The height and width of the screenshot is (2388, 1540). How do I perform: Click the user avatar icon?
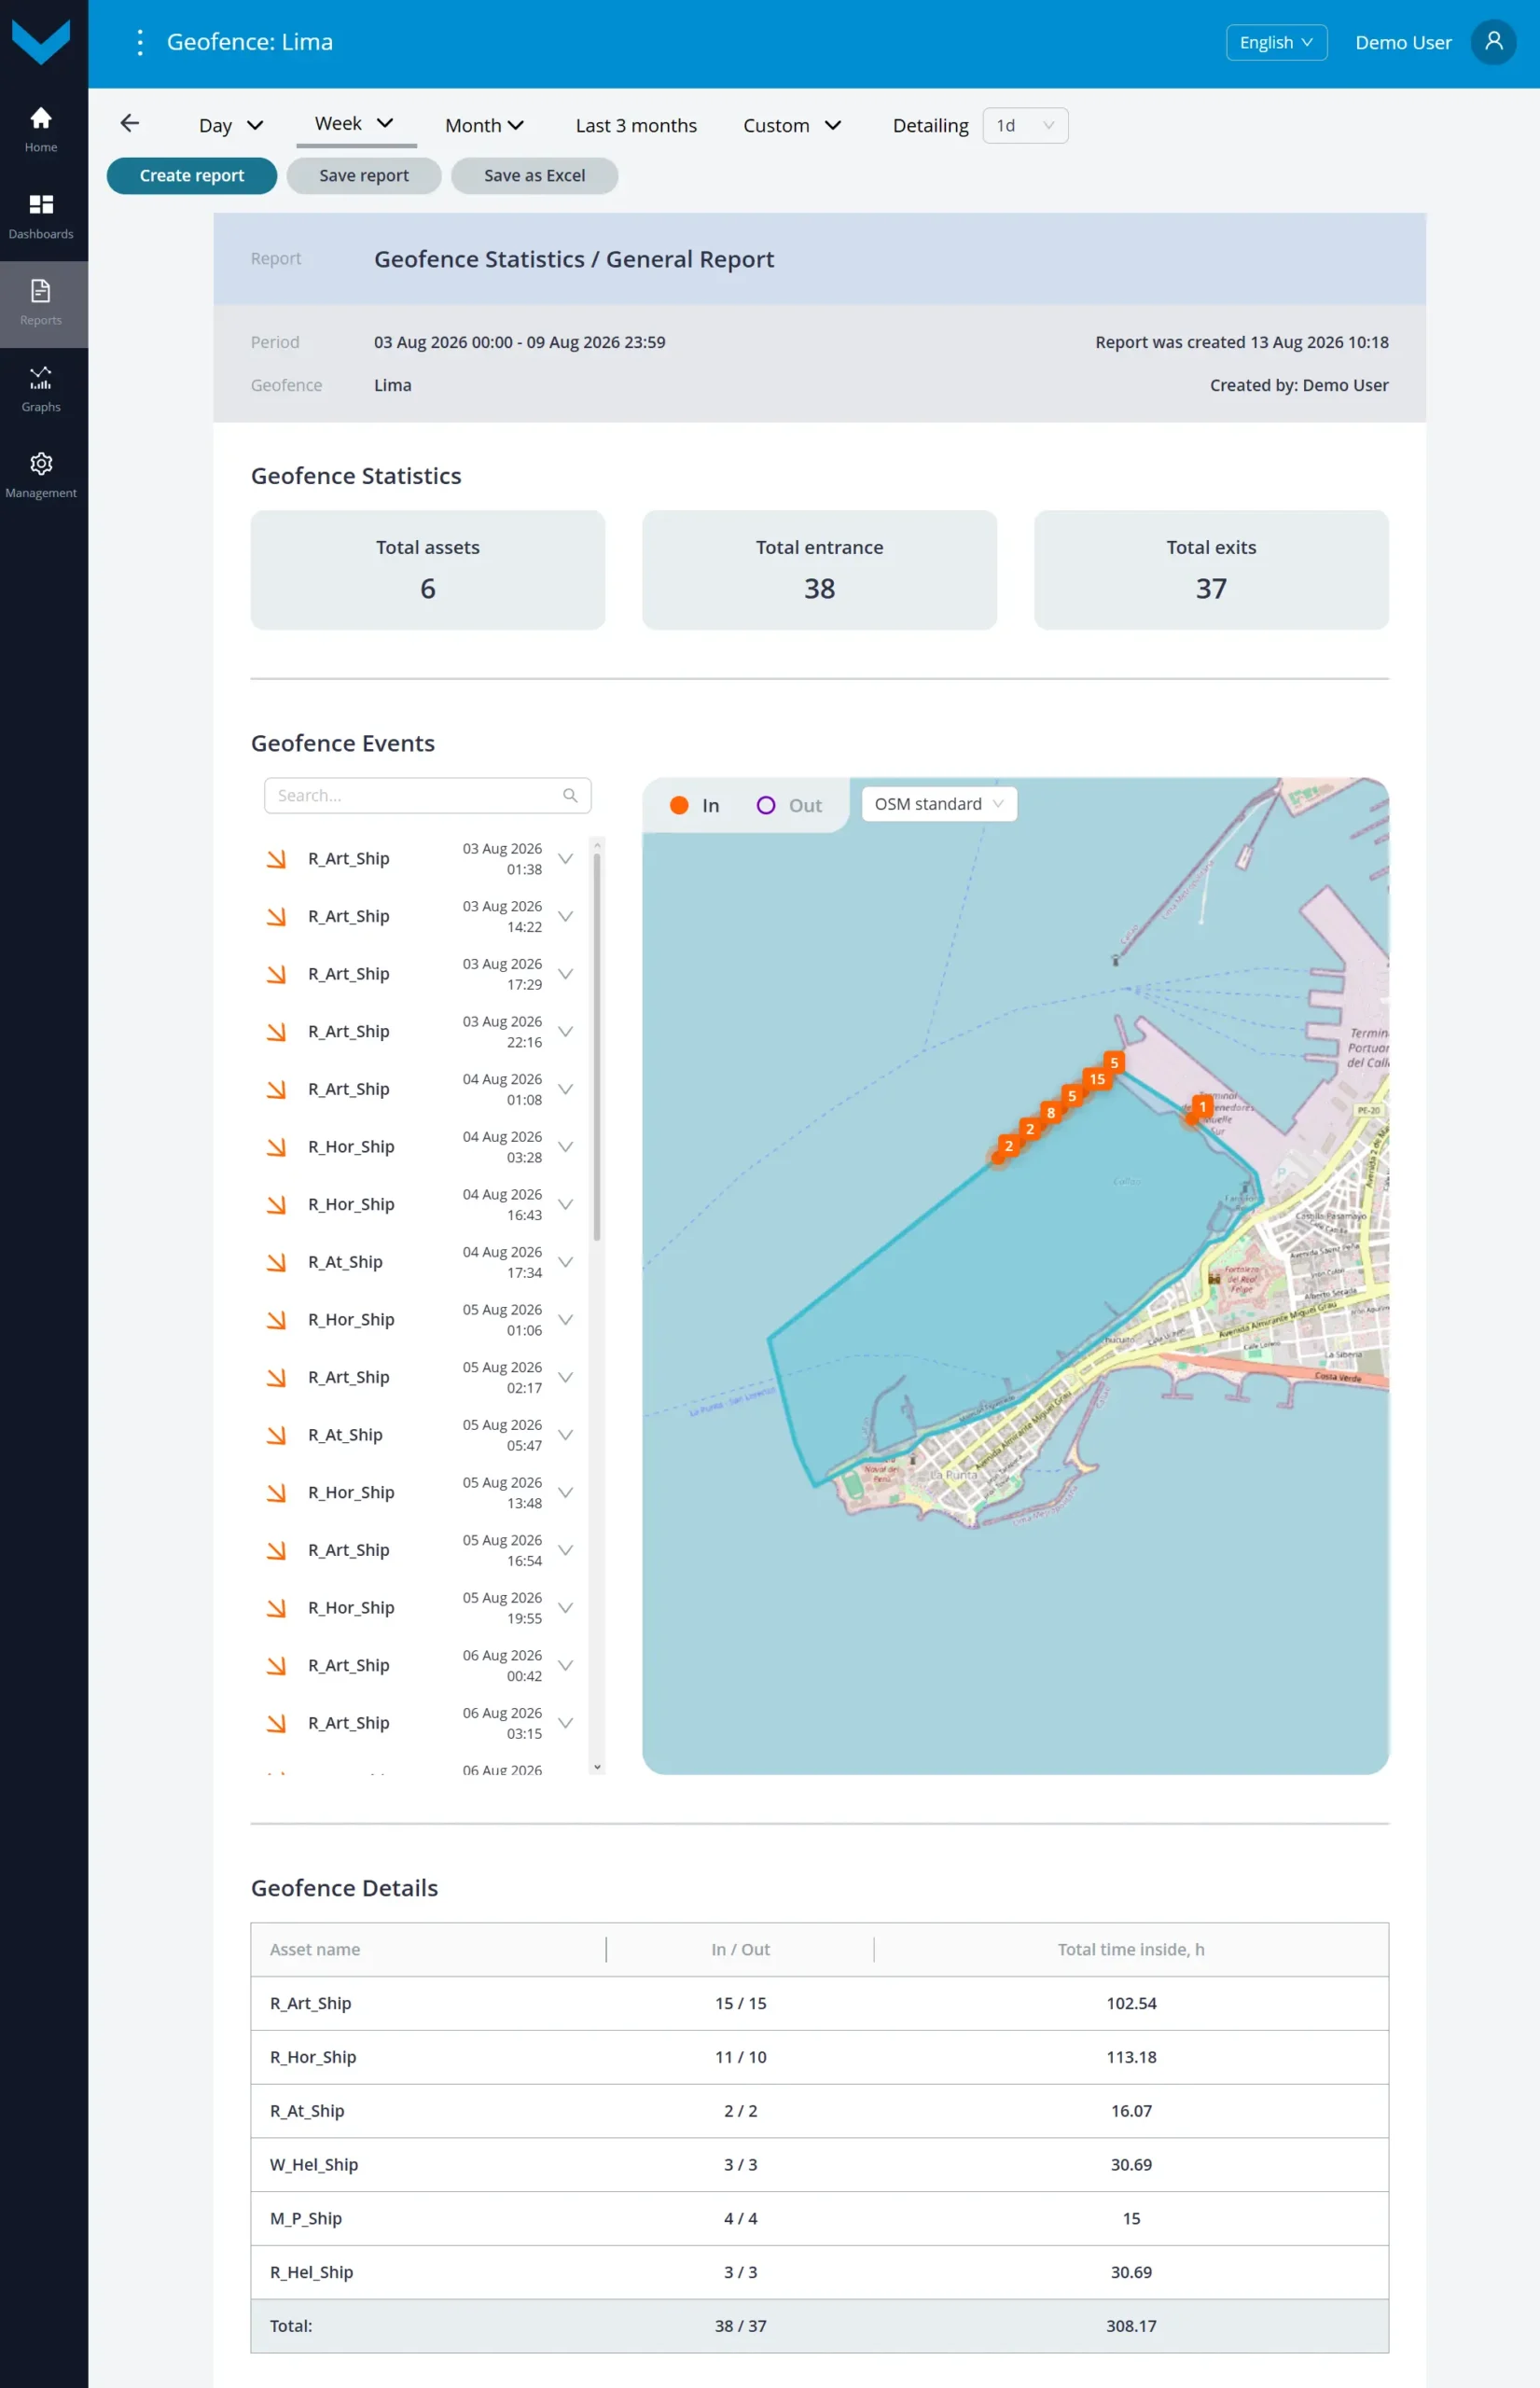coord(1493,42)
